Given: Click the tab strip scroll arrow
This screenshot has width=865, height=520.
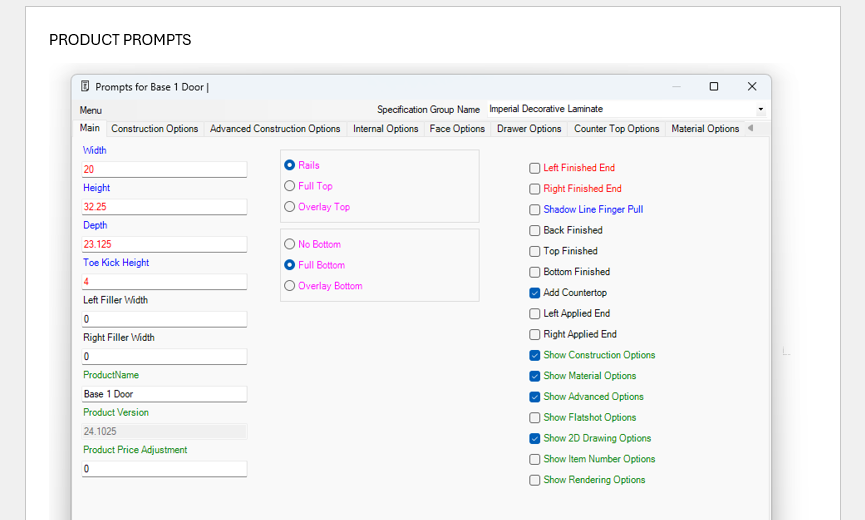Looking at the screenshot, I should click(x=750, y=128).
